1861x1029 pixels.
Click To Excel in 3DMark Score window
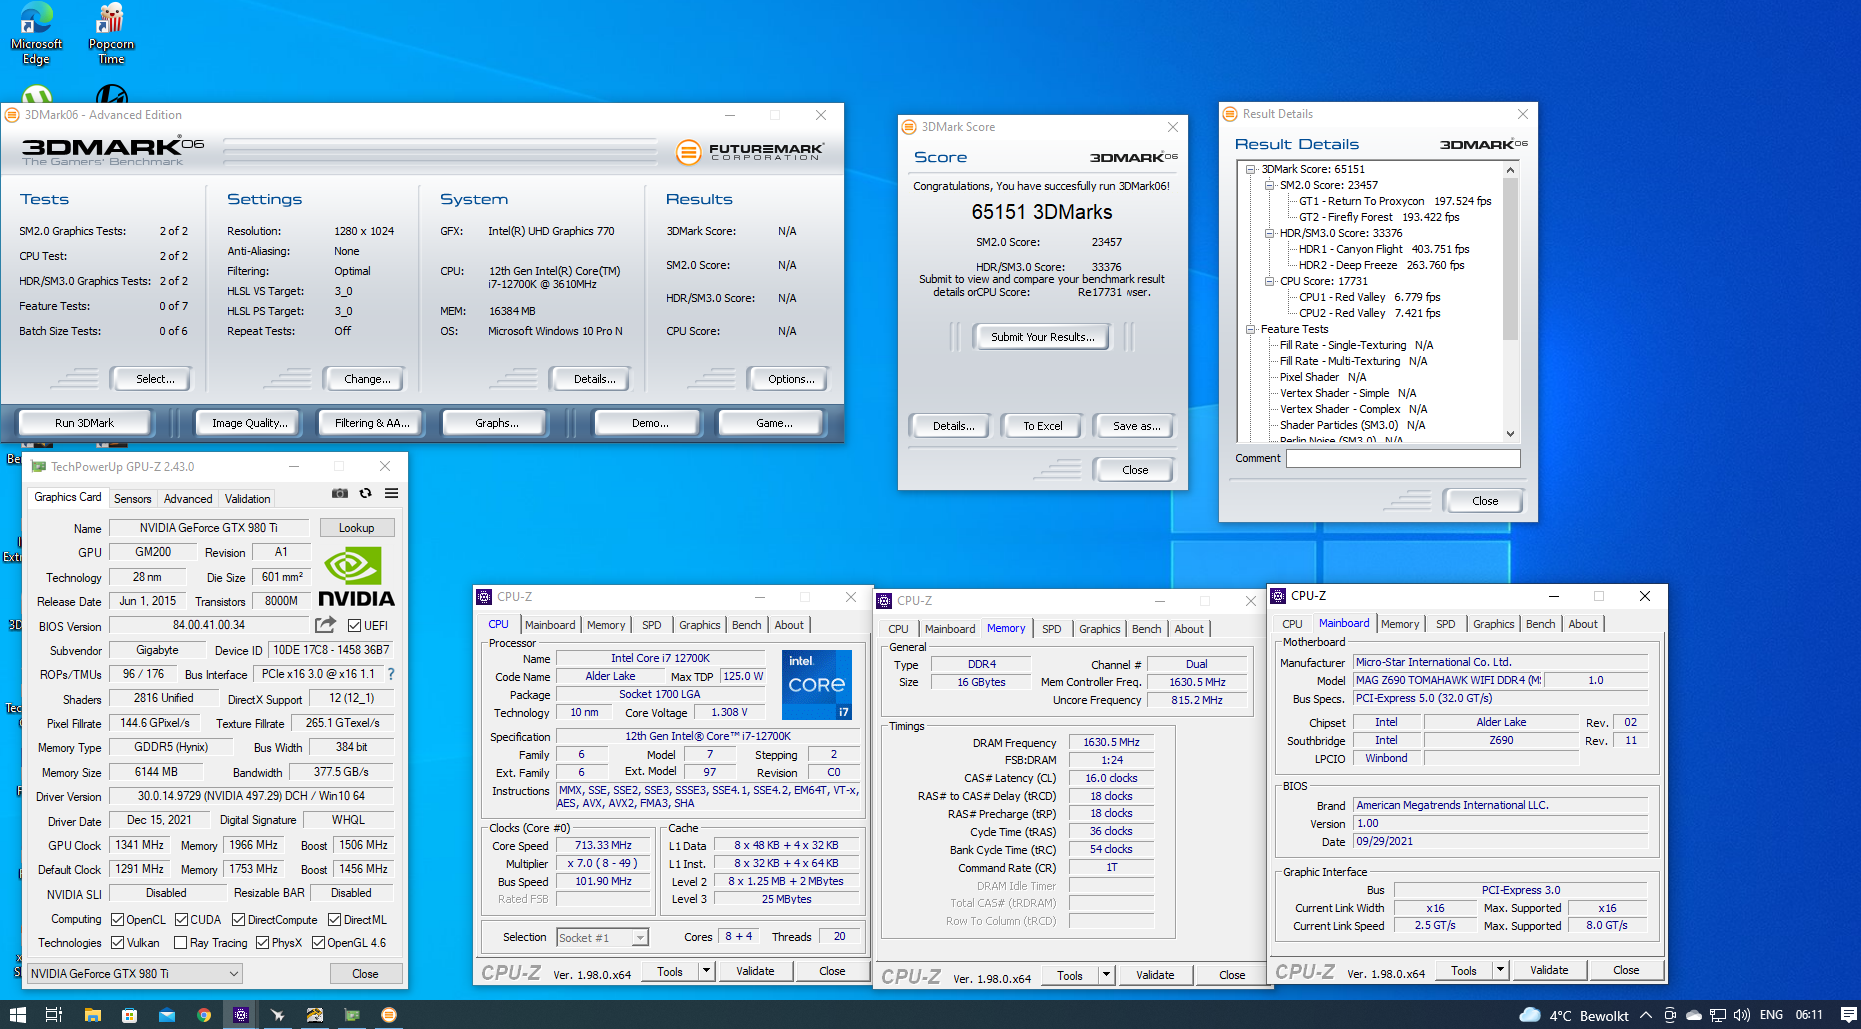click(1042, 426)
